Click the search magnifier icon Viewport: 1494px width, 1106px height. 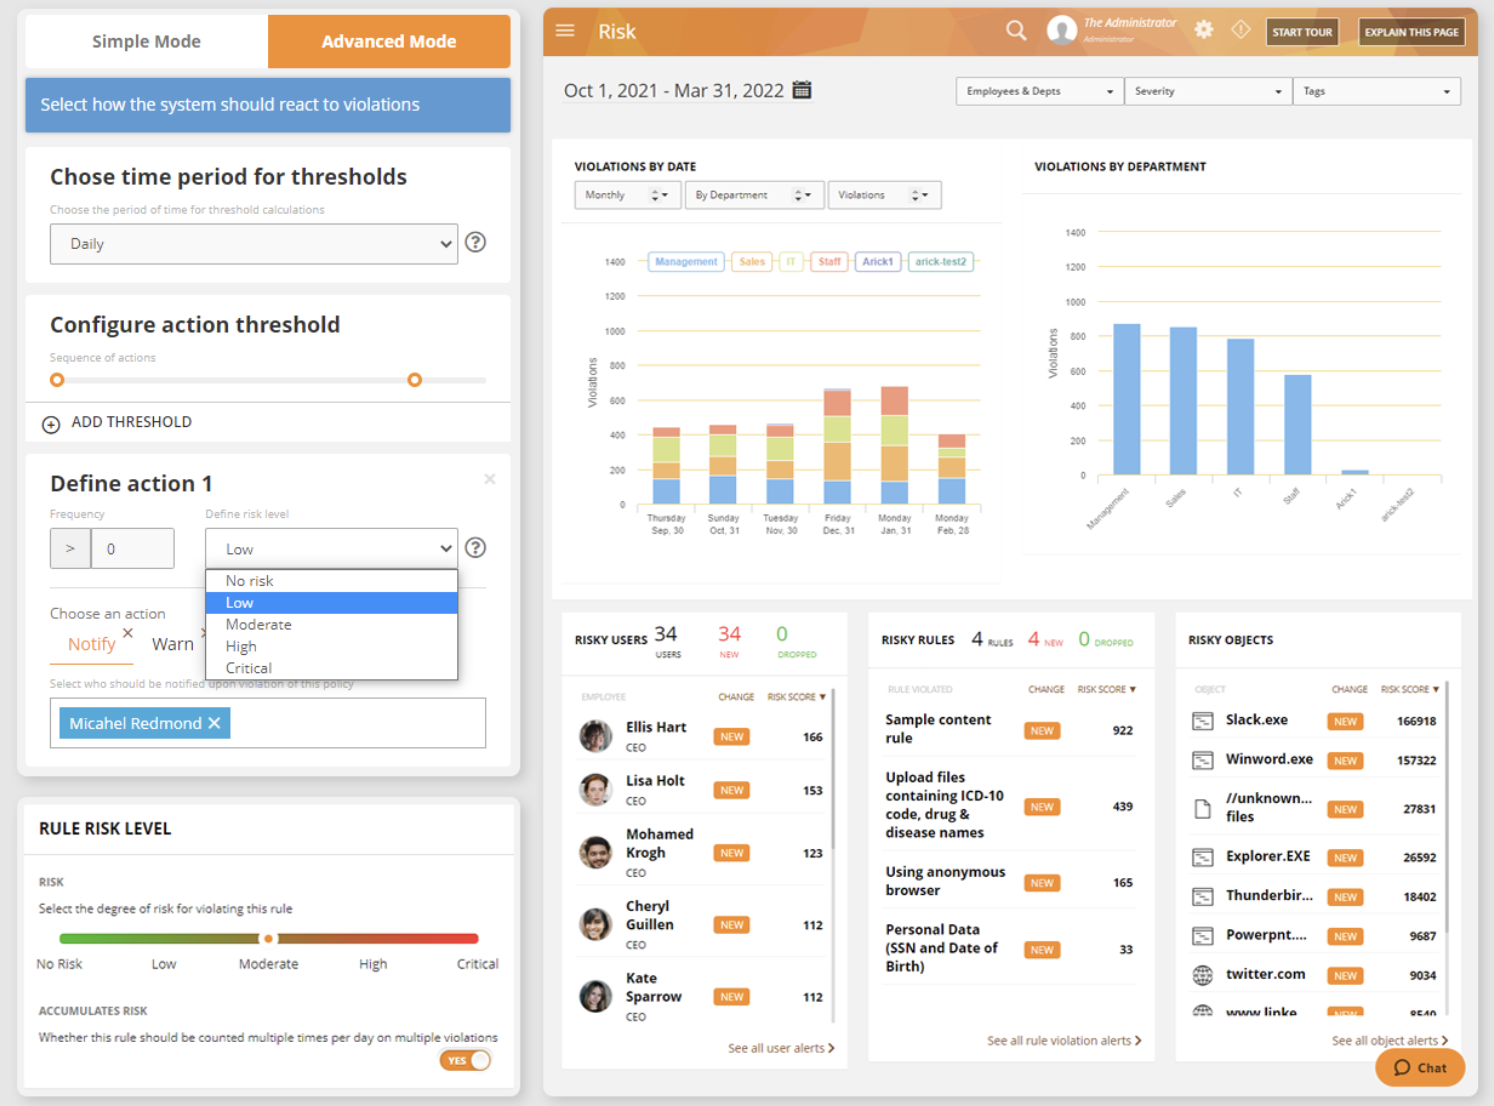tap(1016, 31)
